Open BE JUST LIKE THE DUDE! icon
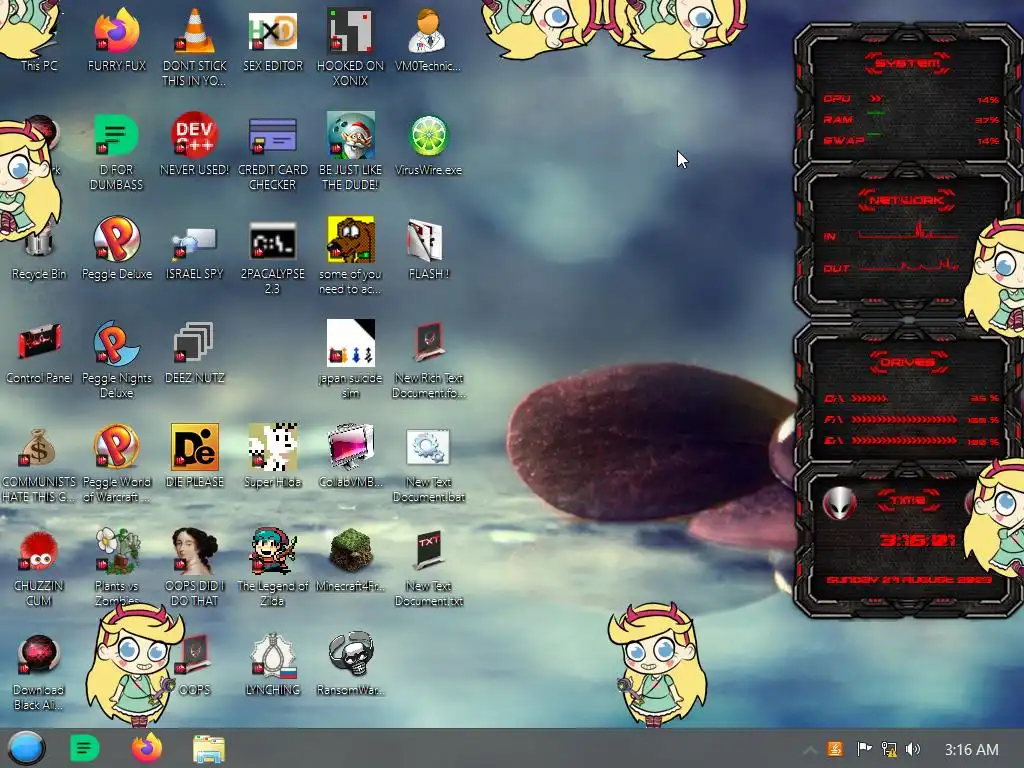 pos(350,135)
